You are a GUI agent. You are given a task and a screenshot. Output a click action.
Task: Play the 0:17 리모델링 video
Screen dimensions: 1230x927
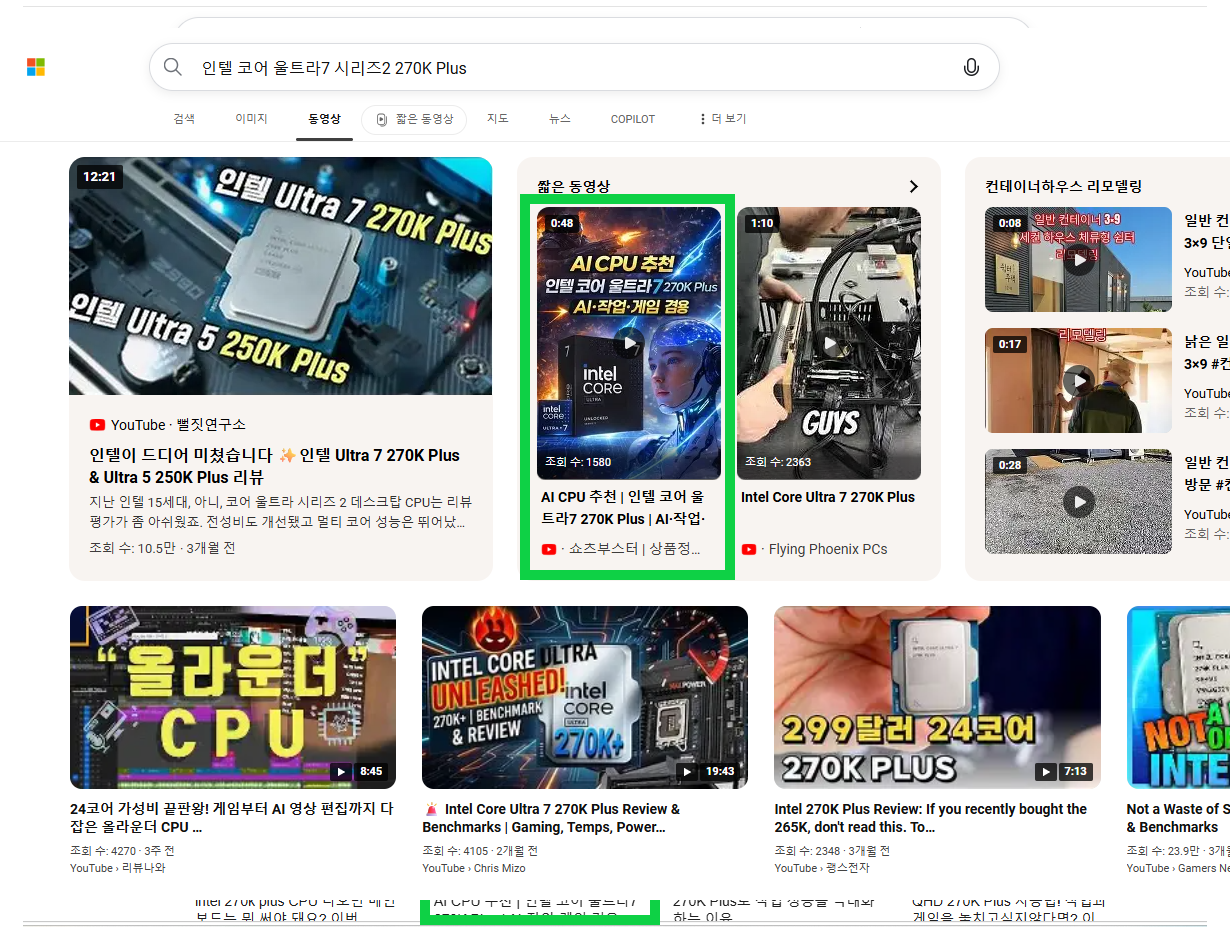1078,380
